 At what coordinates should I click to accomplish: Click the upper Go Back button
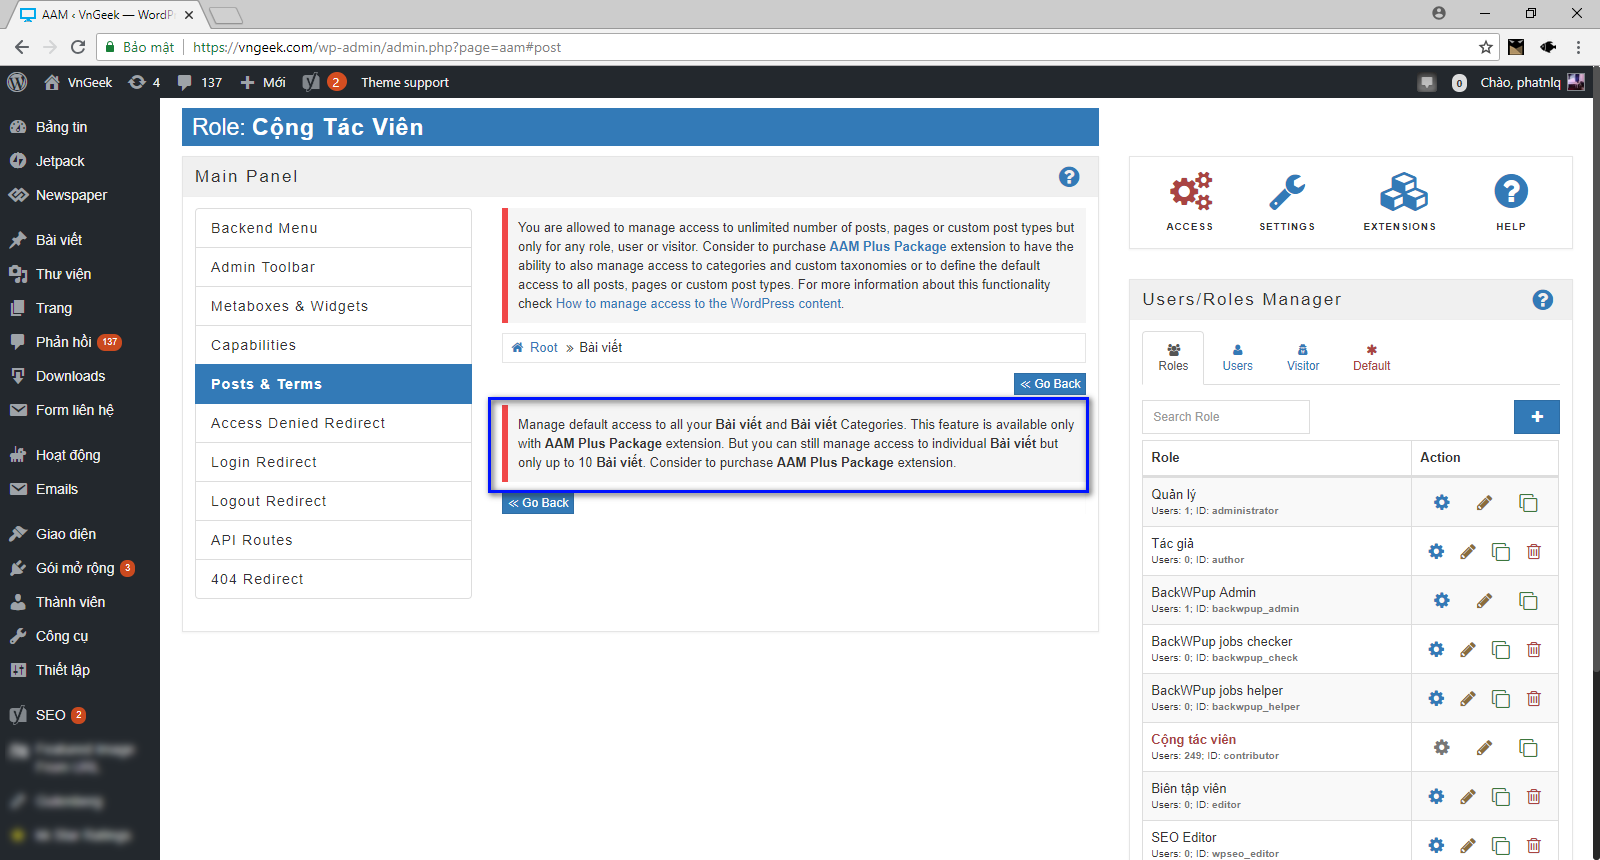(1050, 384)
